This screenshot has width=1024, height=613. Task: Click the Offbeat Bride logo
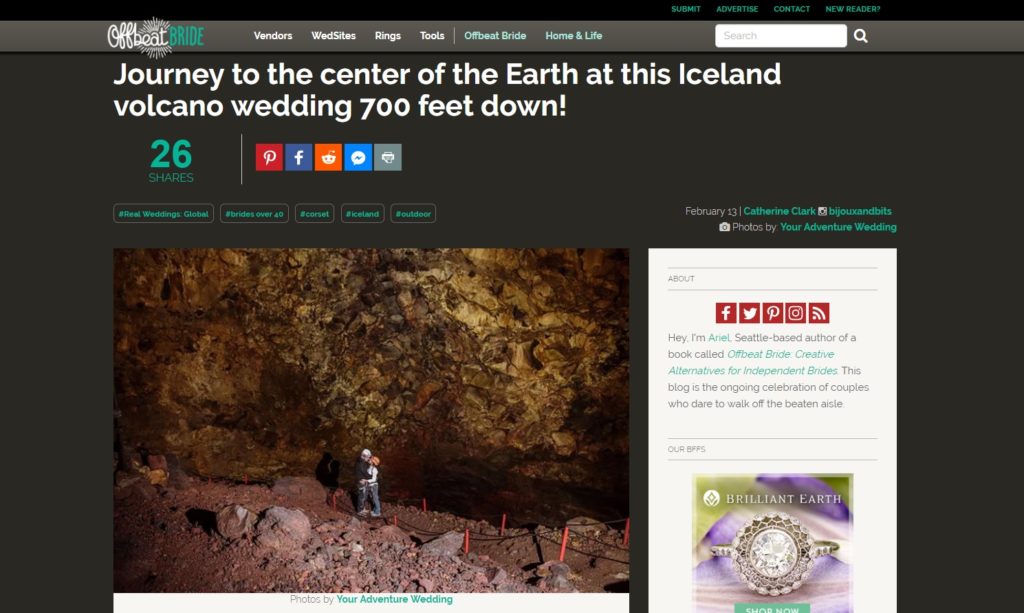point(156,37)
